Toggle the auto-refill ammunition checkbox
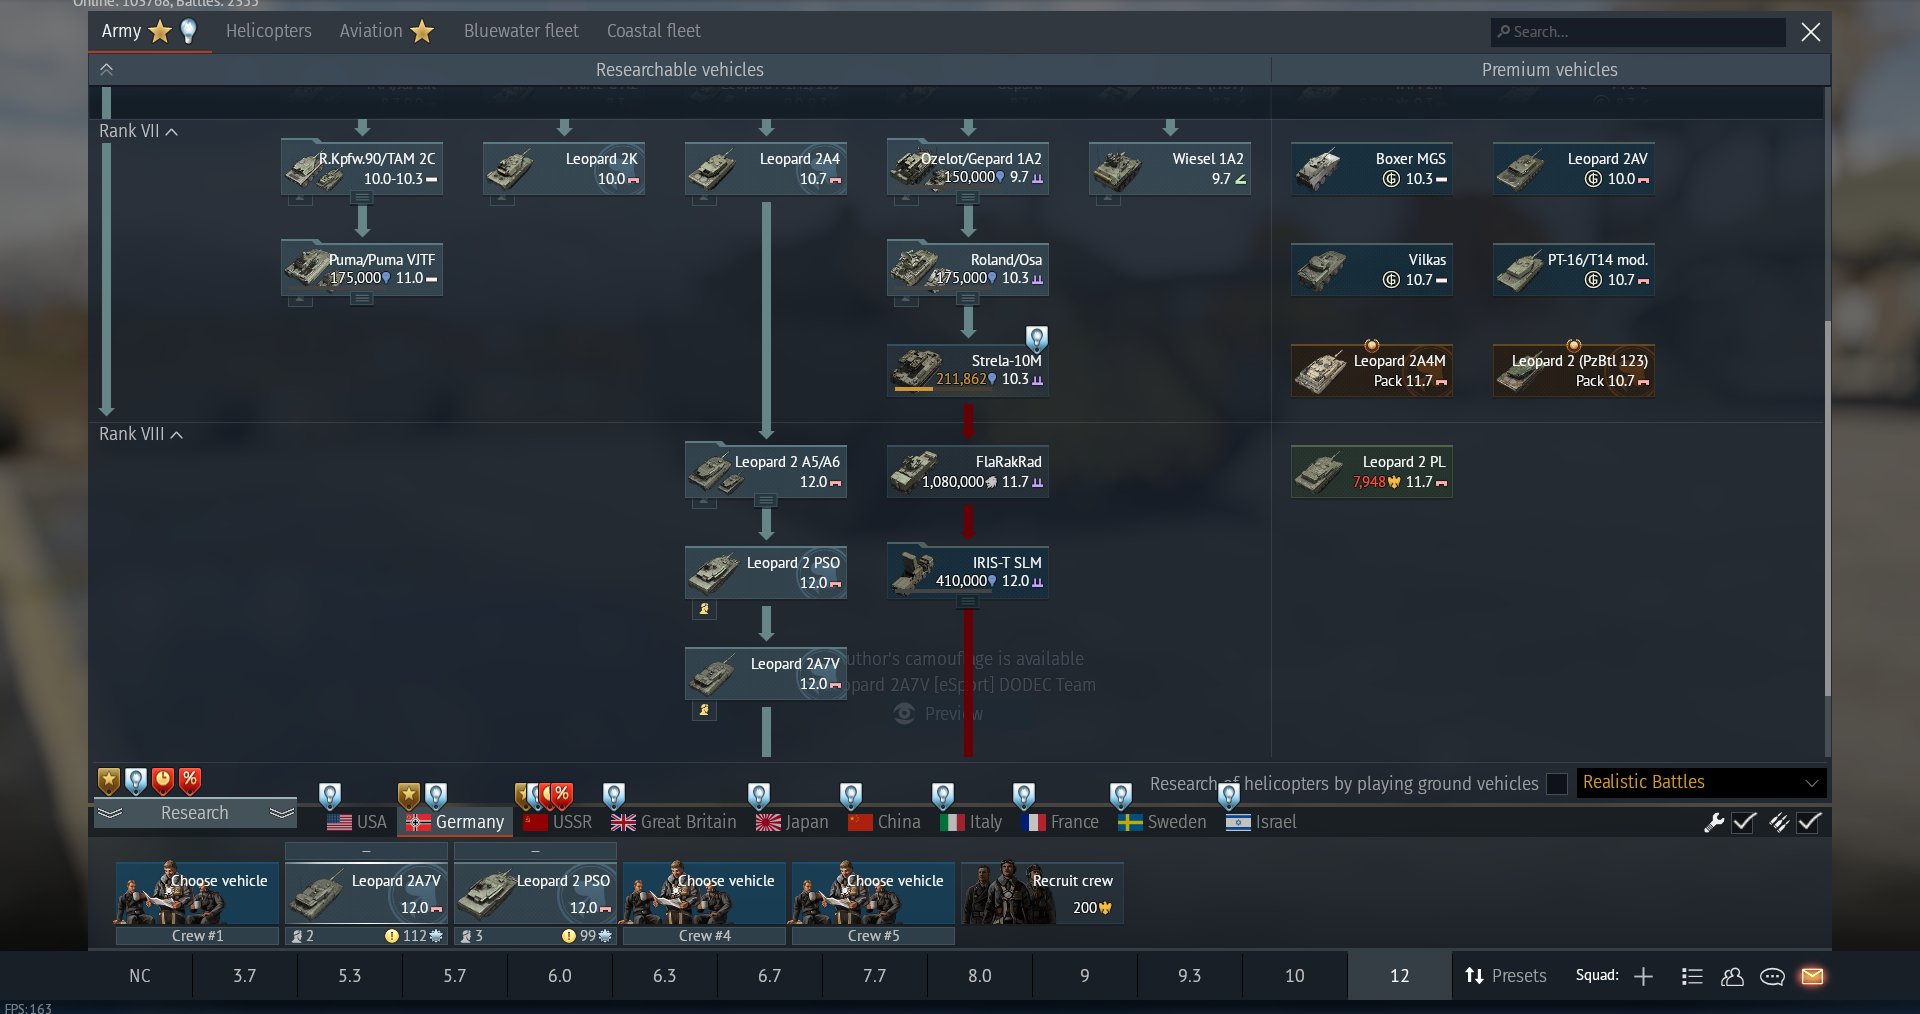Image resolution: width=1920 pixels, height=1014 pixels. [1809, 822]
